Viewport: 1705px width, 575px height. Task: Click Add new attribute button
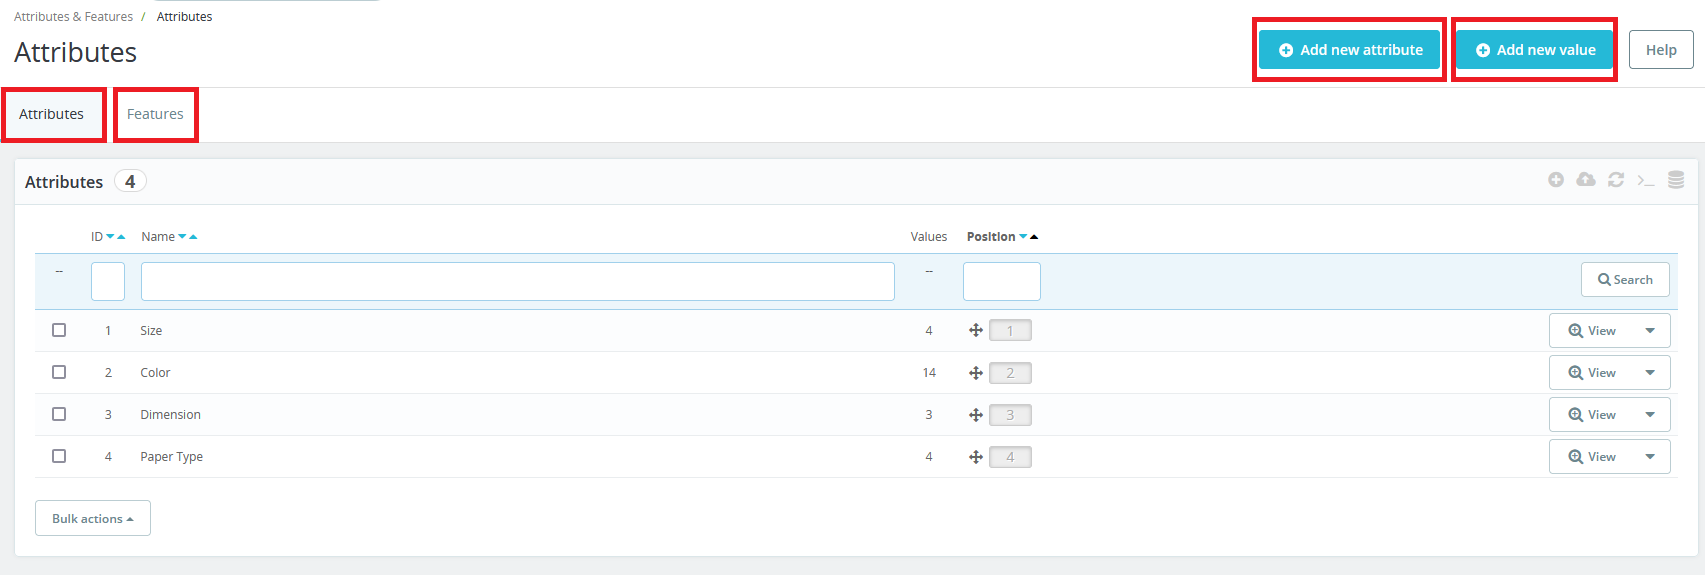click(1349, 50)
